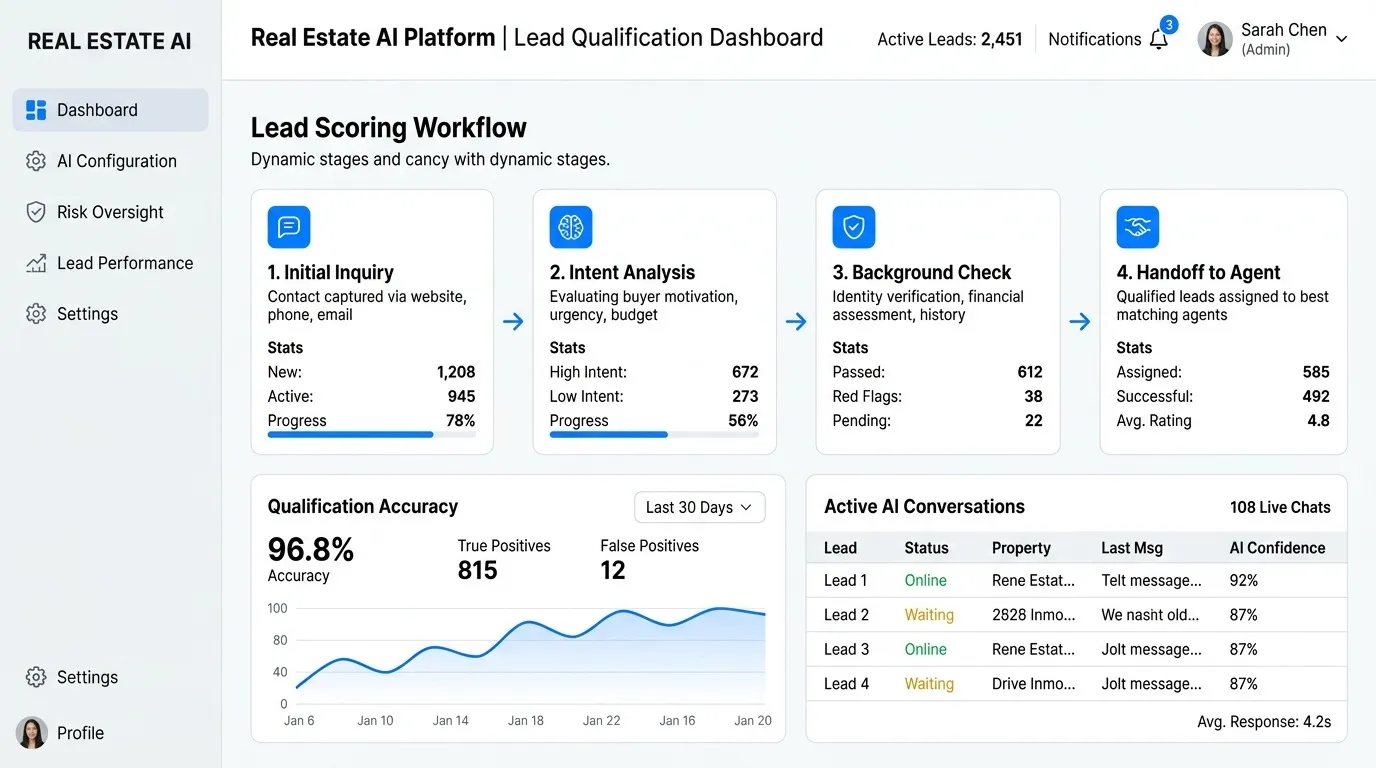The height and width of the screenshot is (768, 1376).
Task: Click the '2. Intent Analysis' card title
Action: (x=622, y=272)
